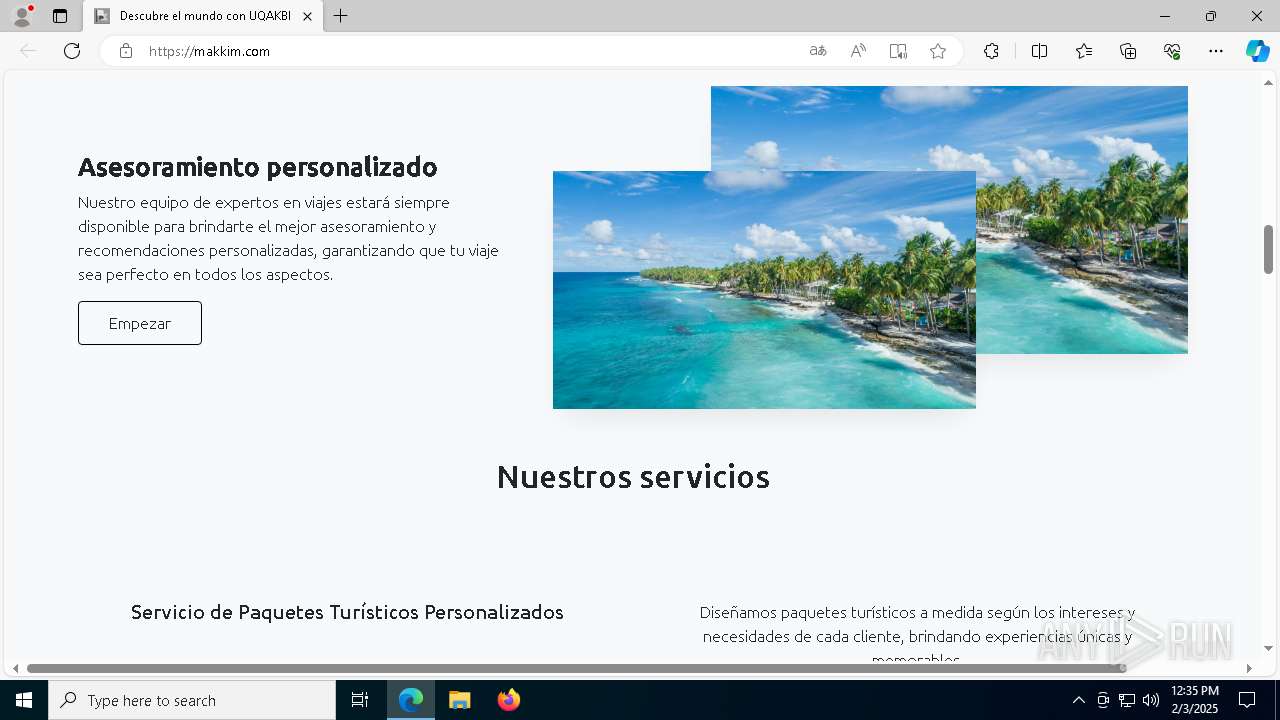Click the 'Asesoramiento personalizado' heading
This screenshot has width=1280, height=720.
click(258, 166)
